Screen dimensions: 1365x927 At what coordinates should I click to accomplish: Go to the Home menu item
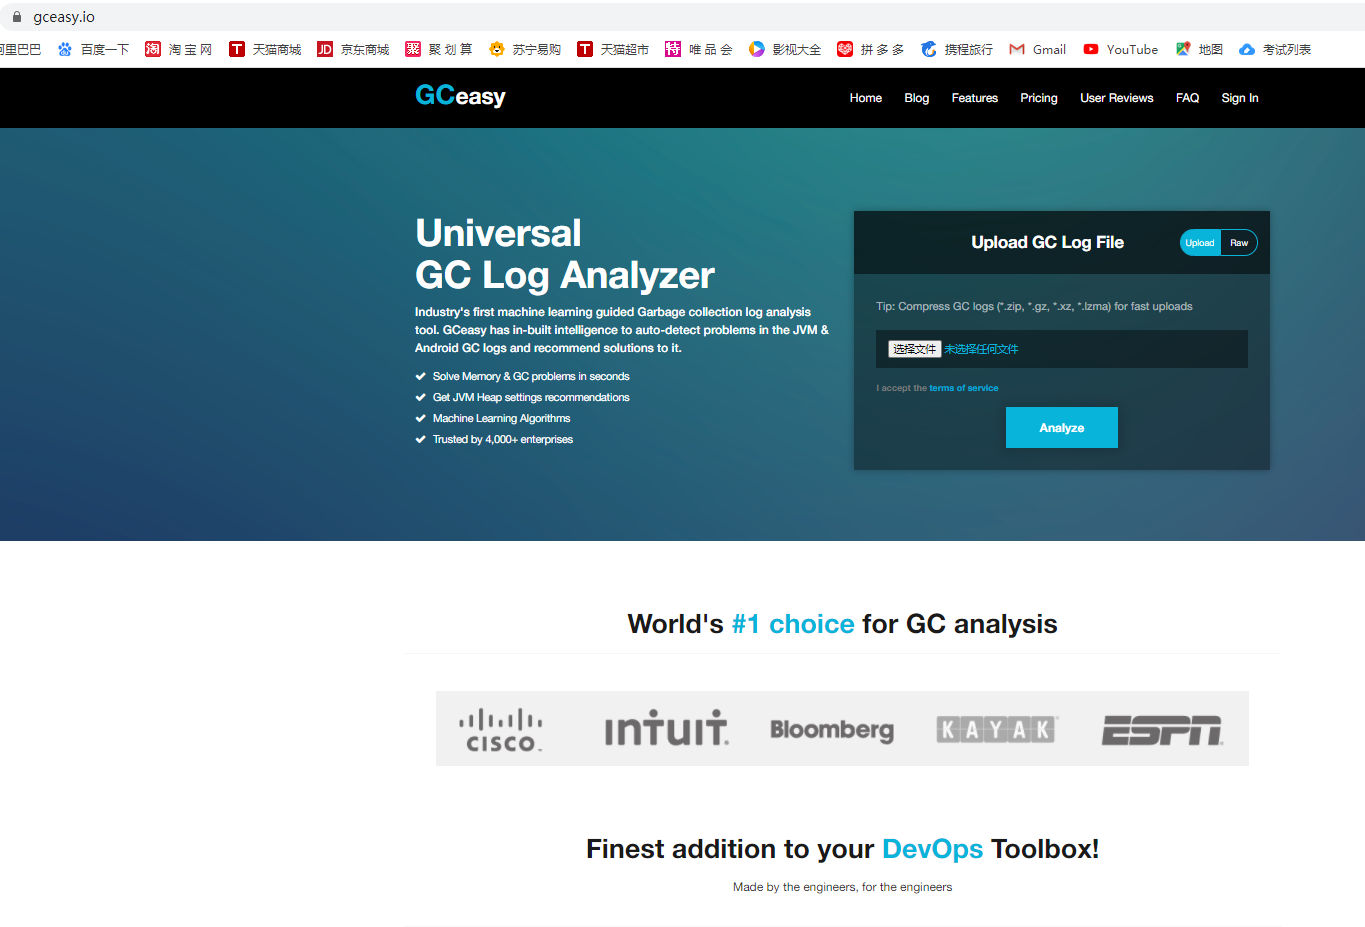click(866, 98)
